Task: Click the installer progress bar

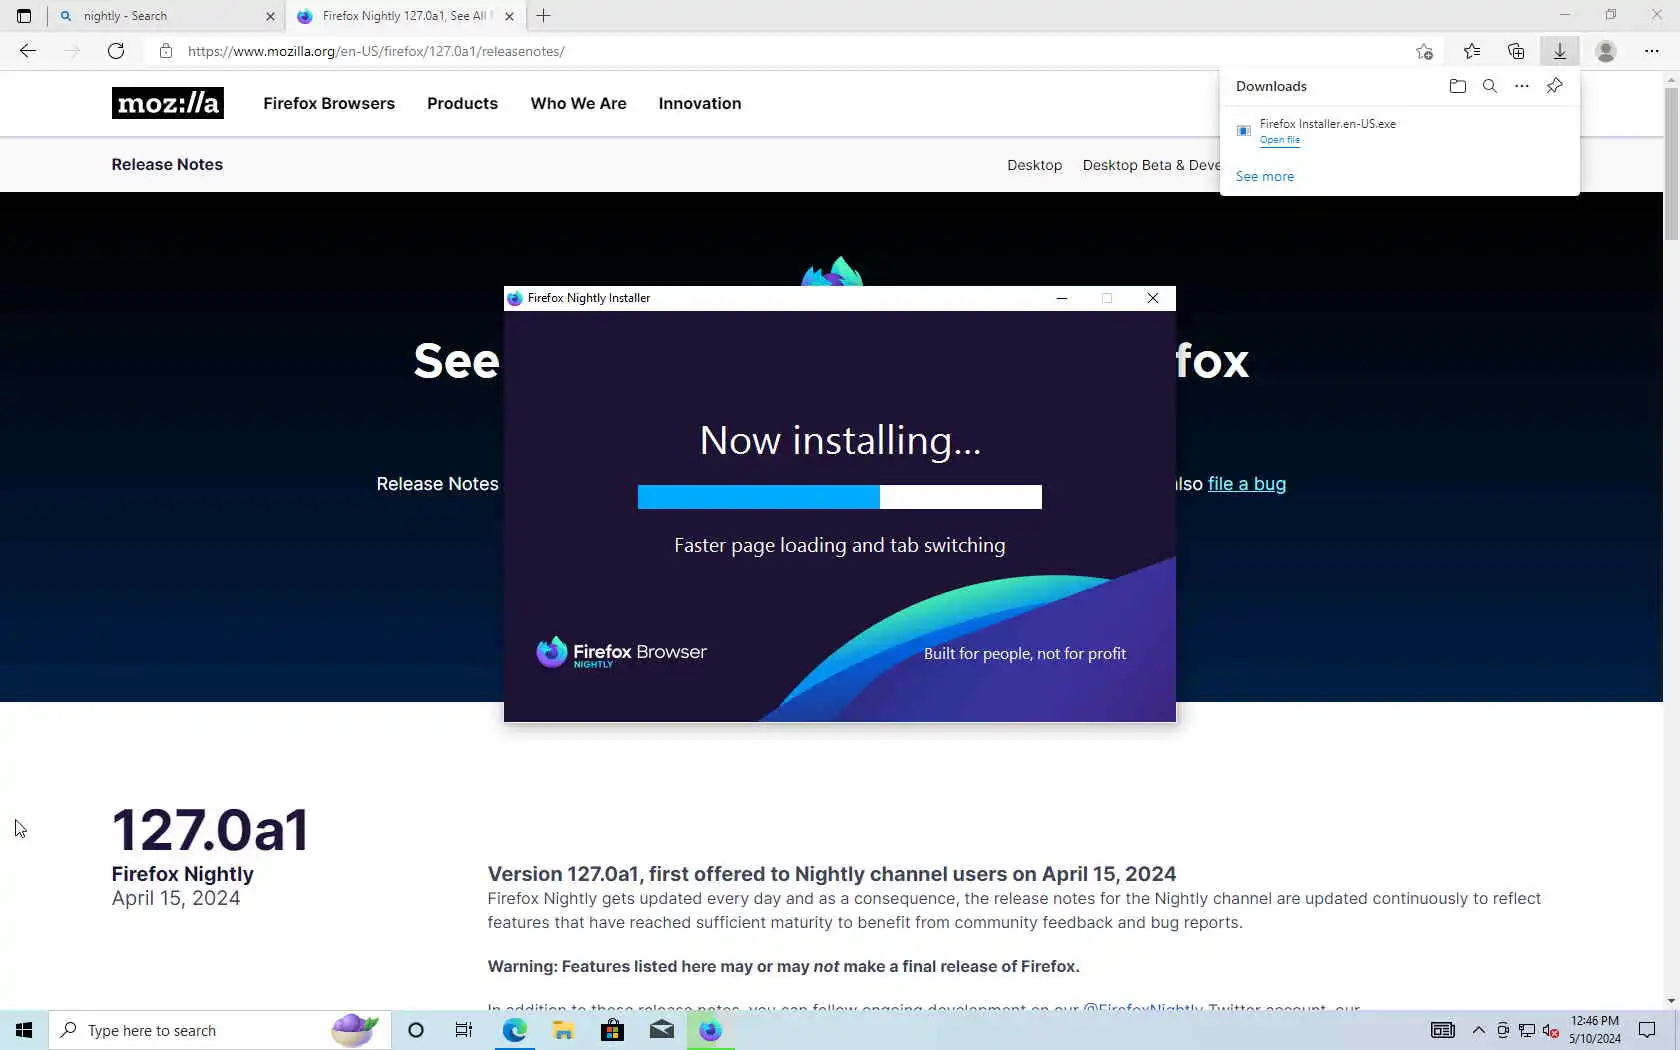Action: (x=840, y=497)
